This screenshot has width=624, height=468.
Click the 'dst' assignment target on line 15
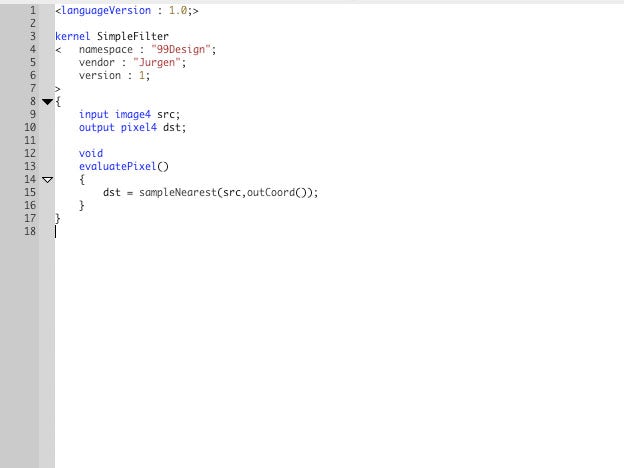pyautogui.click(x=111, y=193)
